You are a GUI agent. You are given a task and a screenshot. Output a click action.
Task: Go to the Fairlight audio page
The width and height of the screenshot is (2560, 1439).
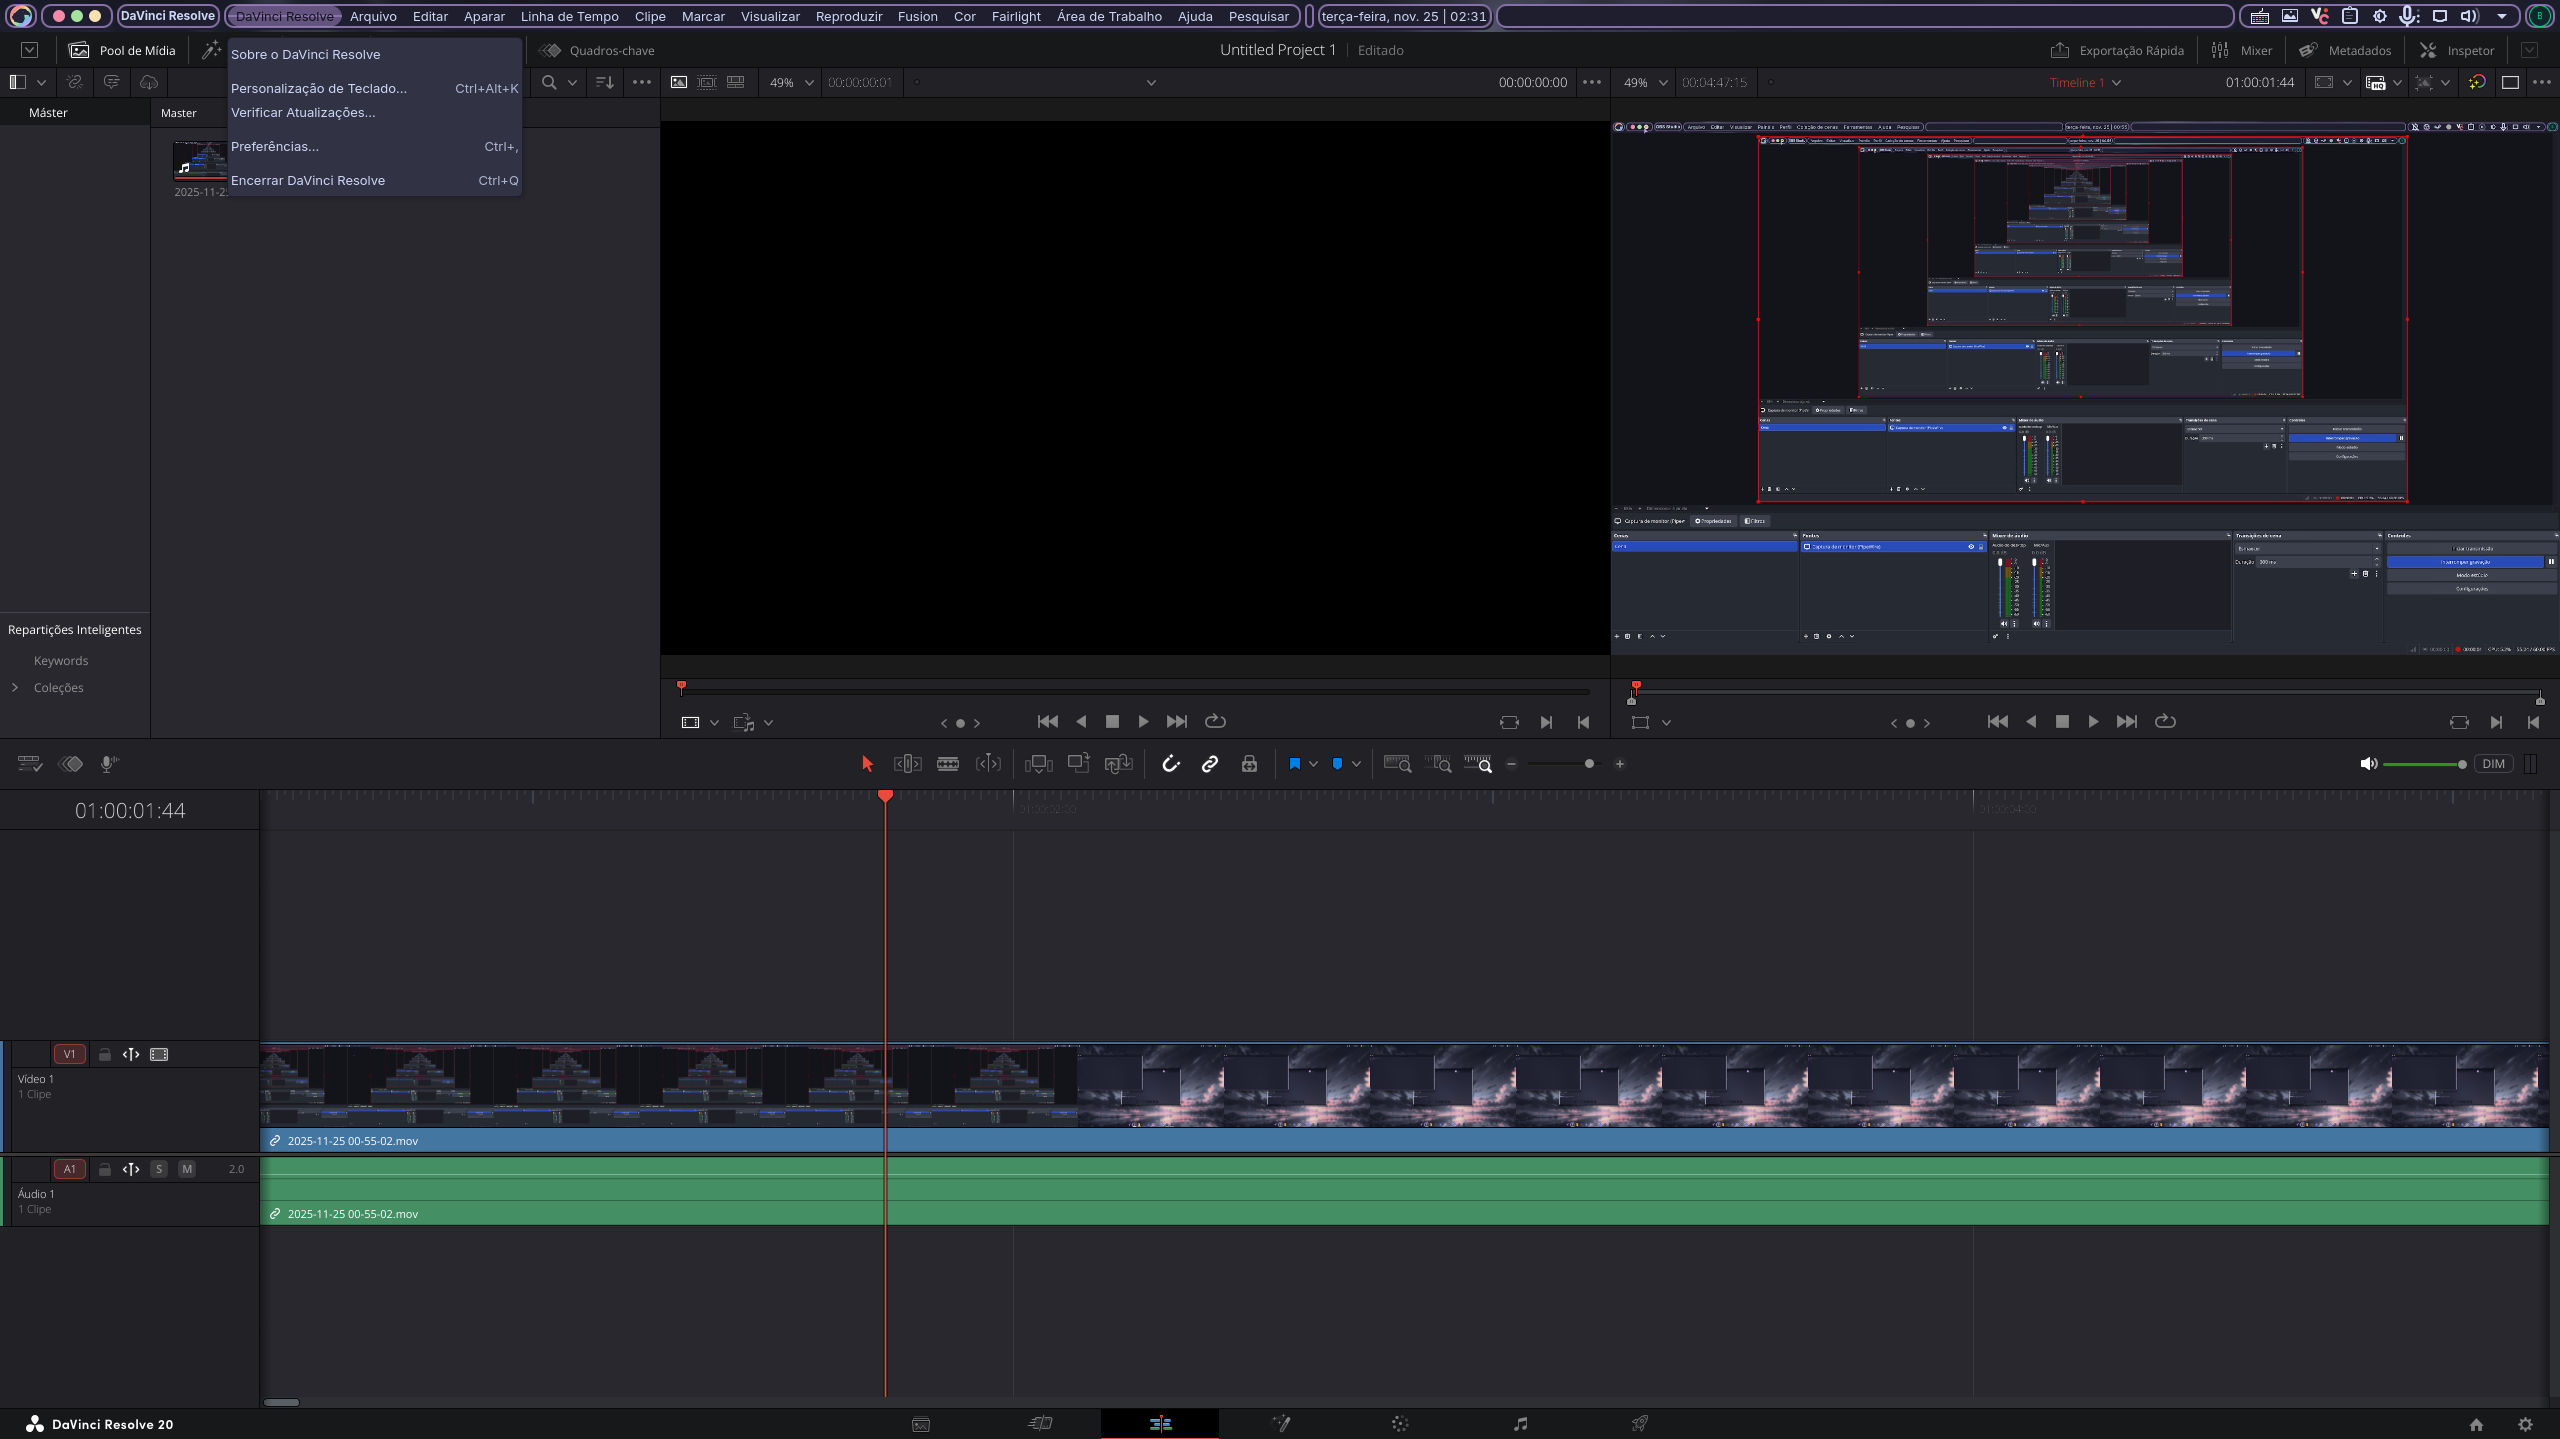click(1520, 1423)
